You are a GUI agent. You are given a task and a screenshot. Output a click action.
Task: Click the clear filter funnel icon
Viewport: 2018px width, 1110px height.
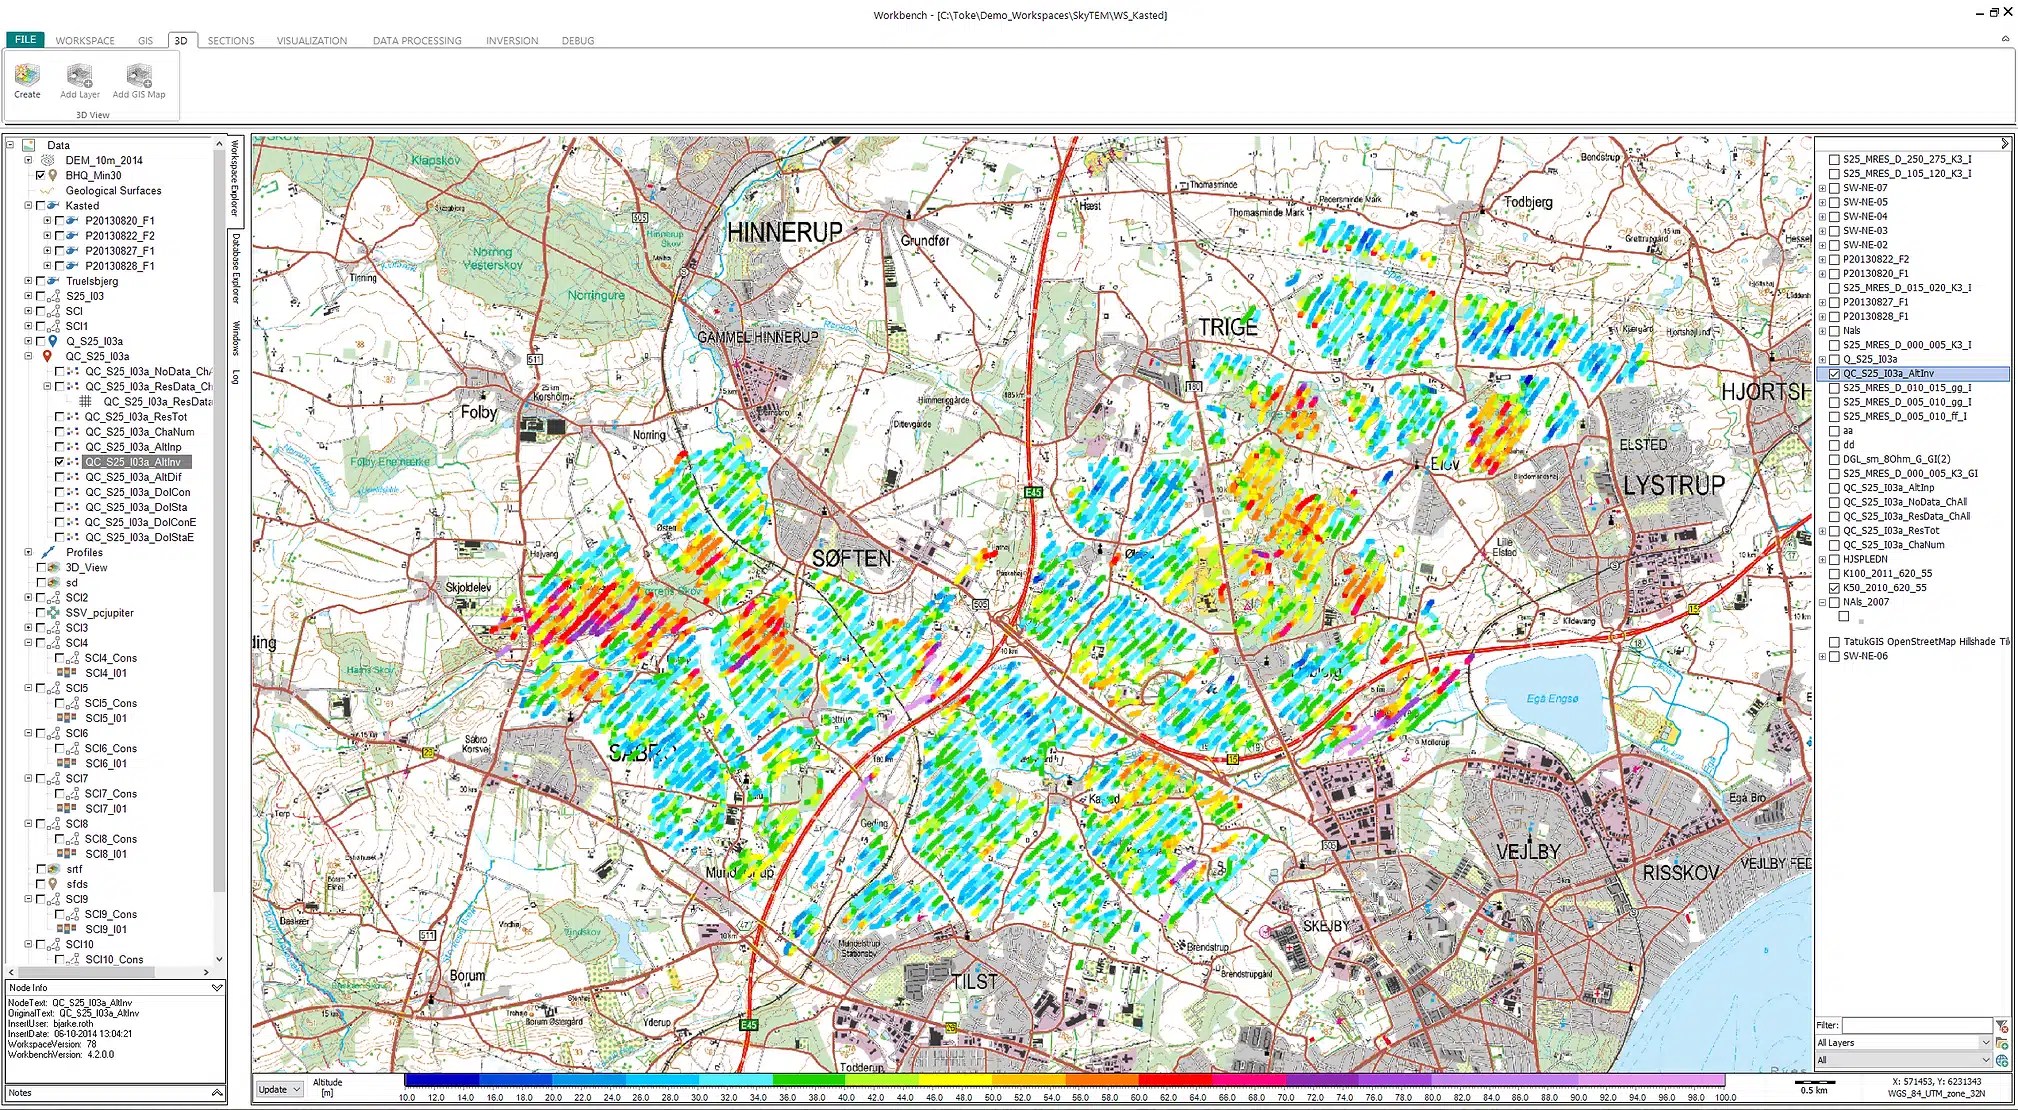2001,1026
